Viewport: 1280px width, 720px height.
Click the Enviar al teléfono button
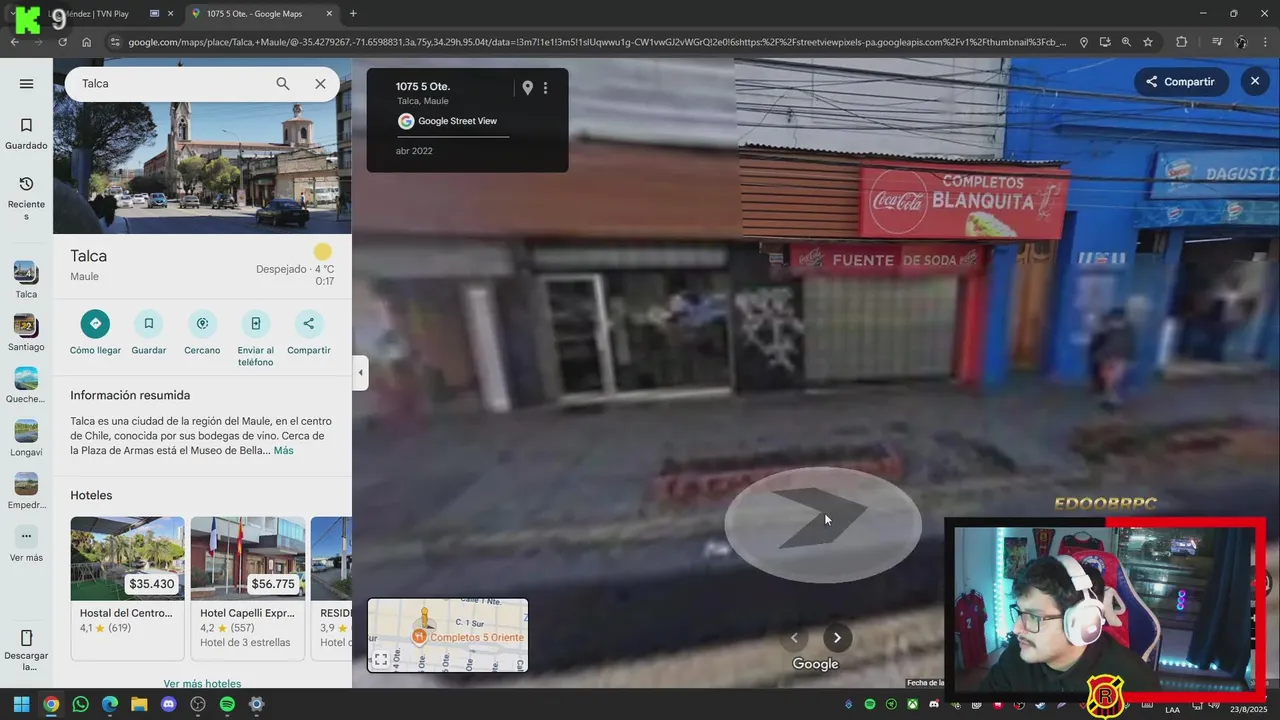pos(255,338)
